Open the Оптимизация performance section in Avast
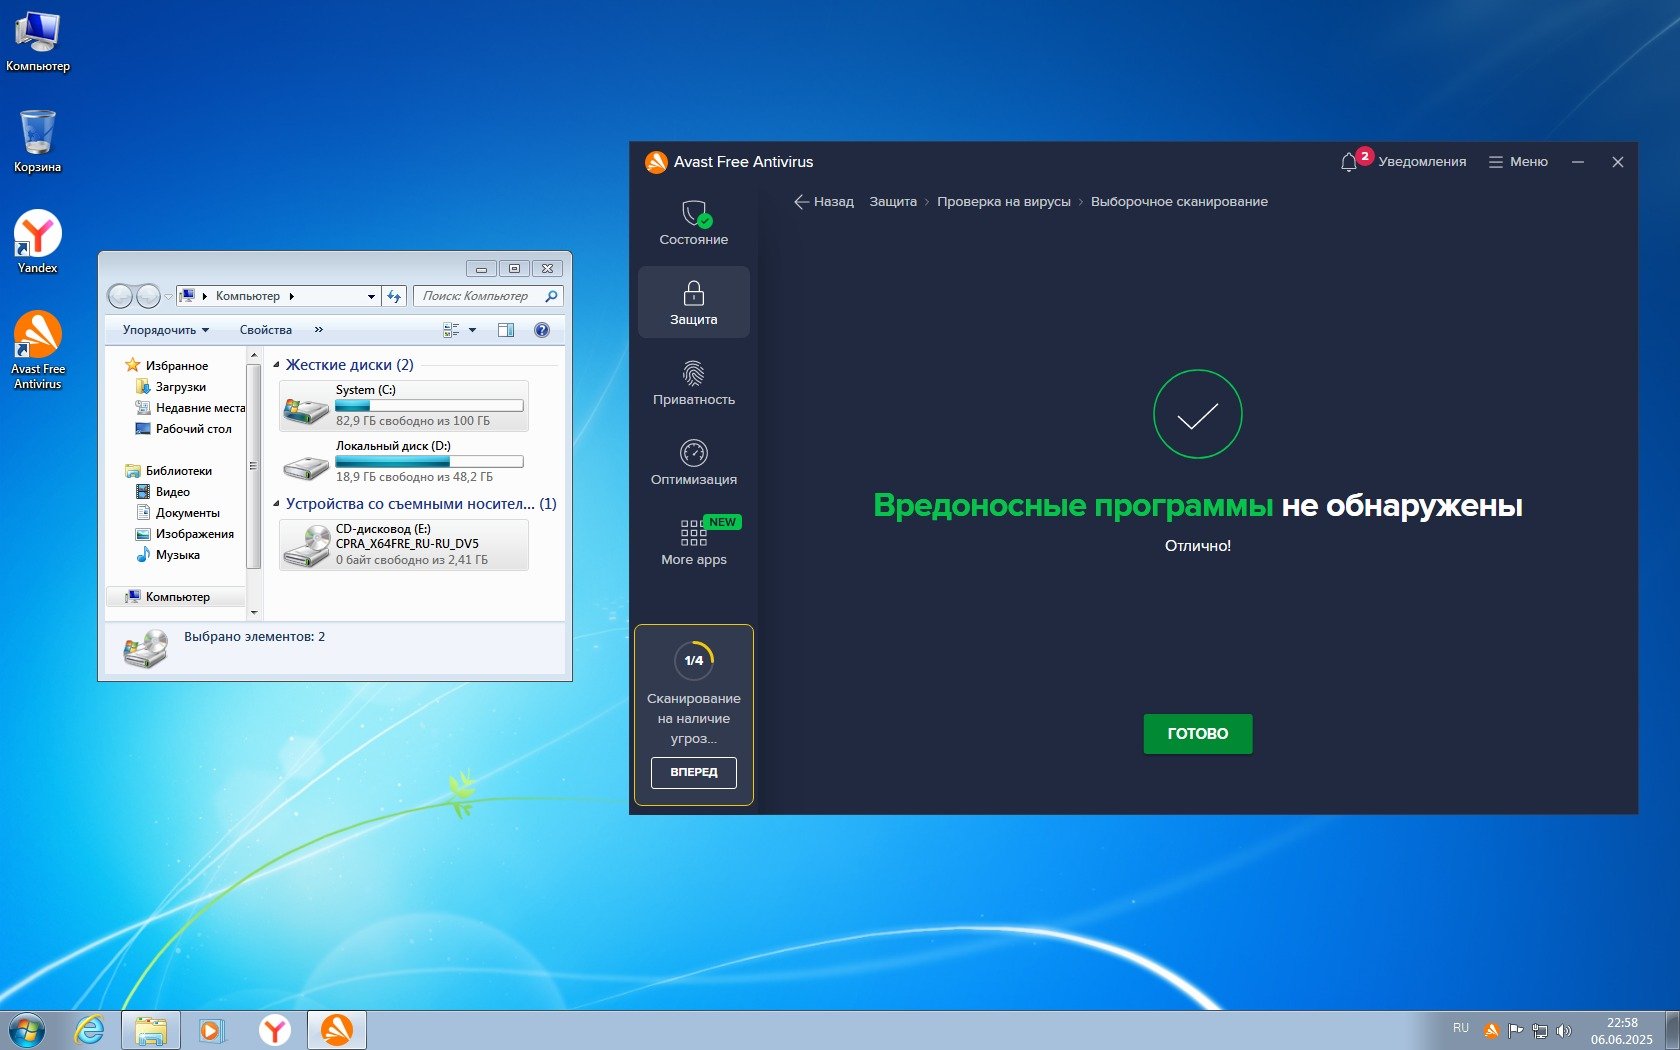The width and height of the screenshot is (1680, 1050). point(693,463)
